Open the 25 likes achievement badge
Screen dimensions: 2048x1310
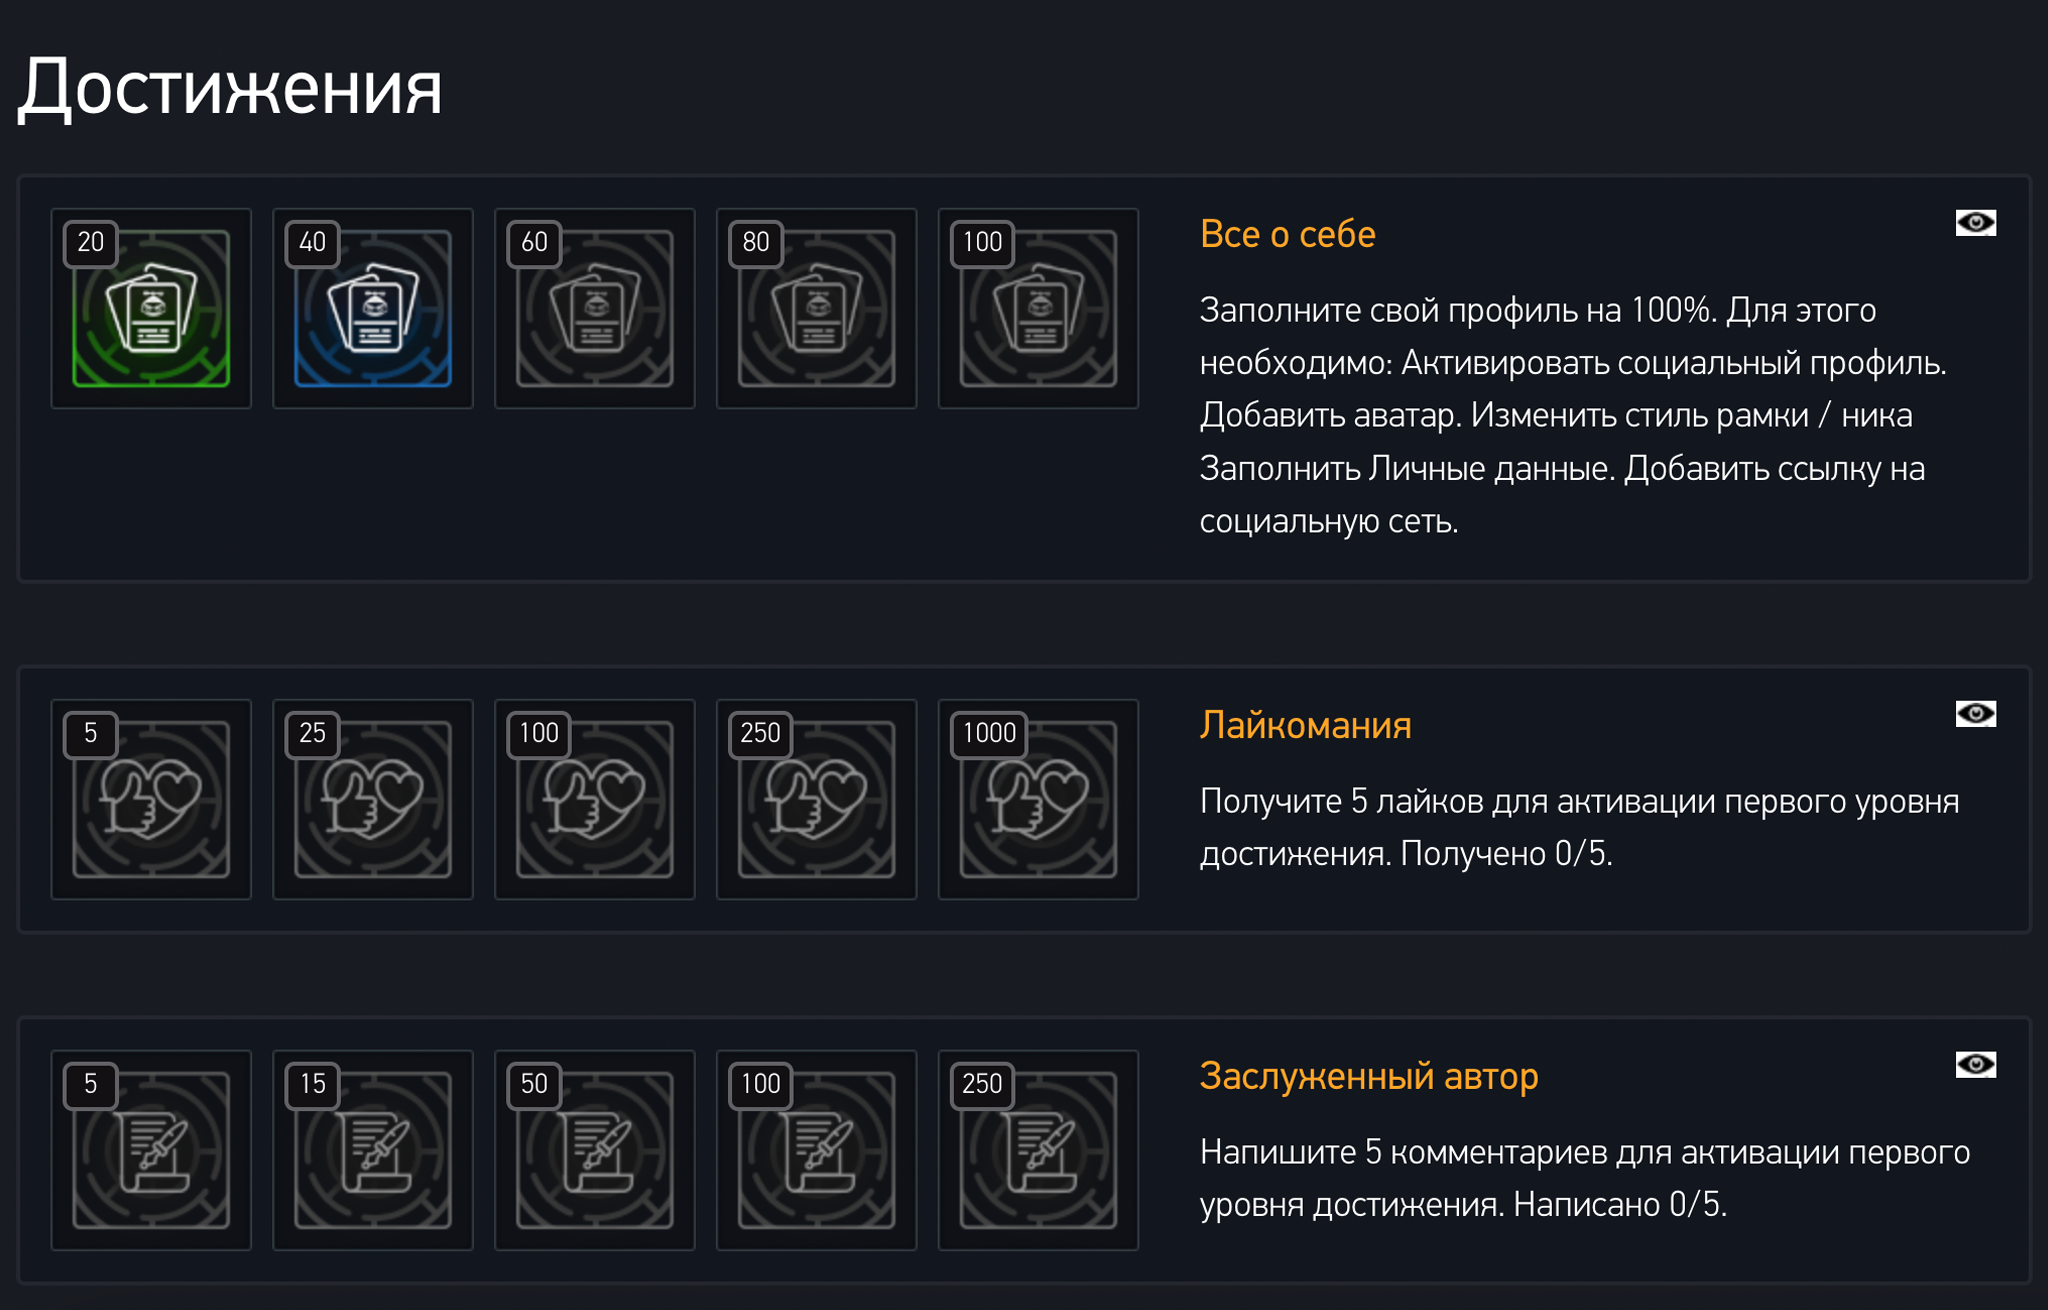[x=373, y=799]
